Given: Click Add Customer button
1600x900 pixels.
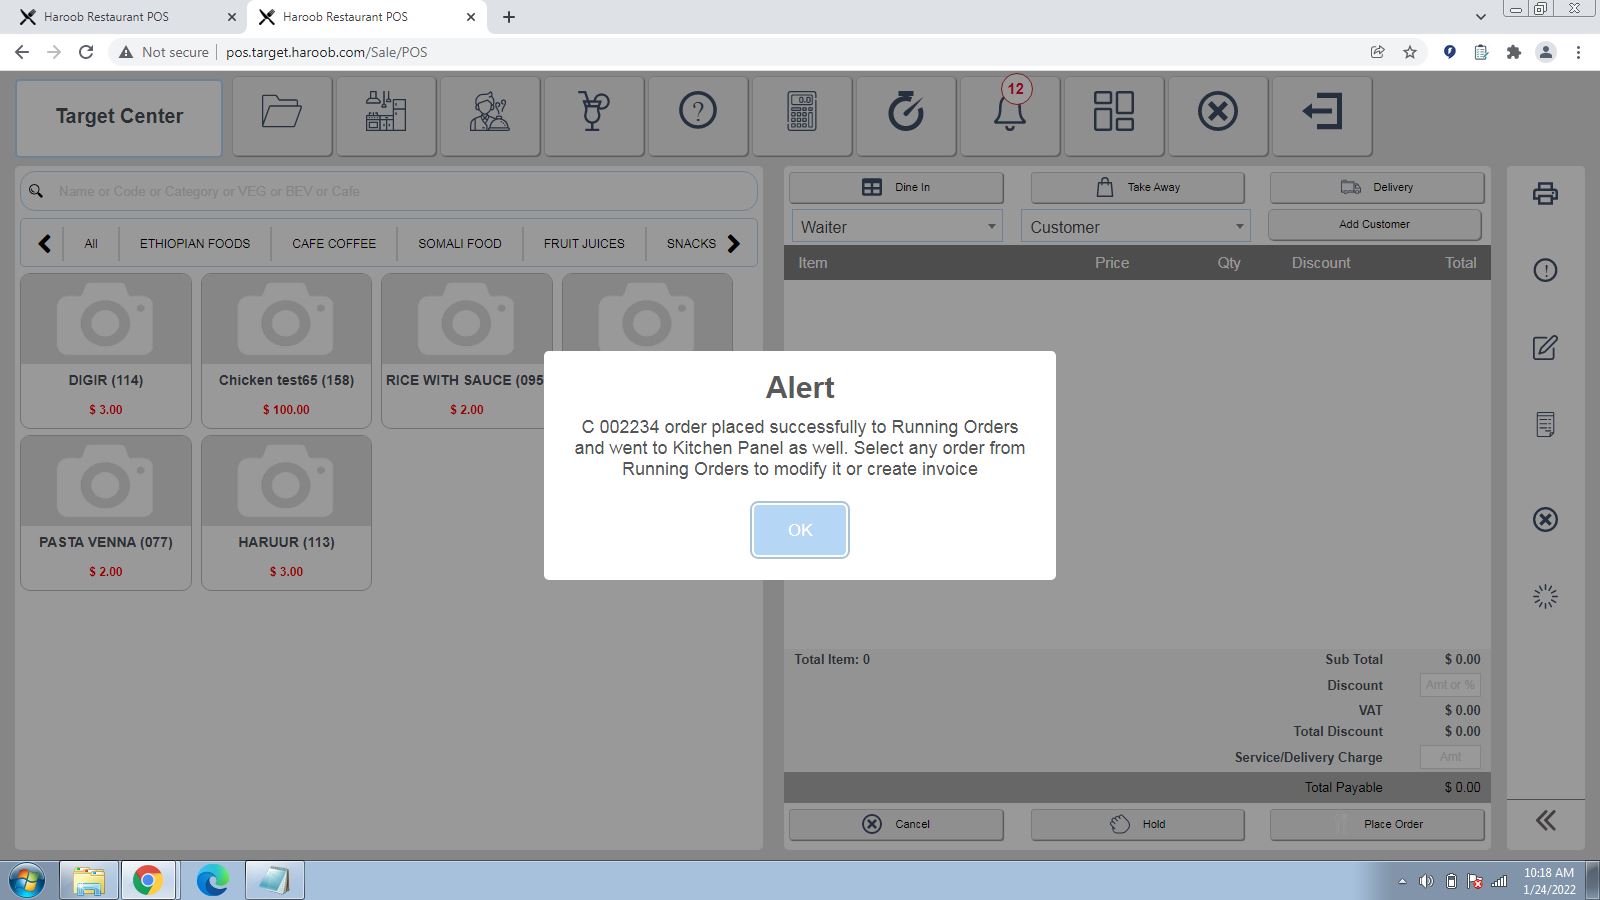Looking at the screenshot, I should [1375, 224].
